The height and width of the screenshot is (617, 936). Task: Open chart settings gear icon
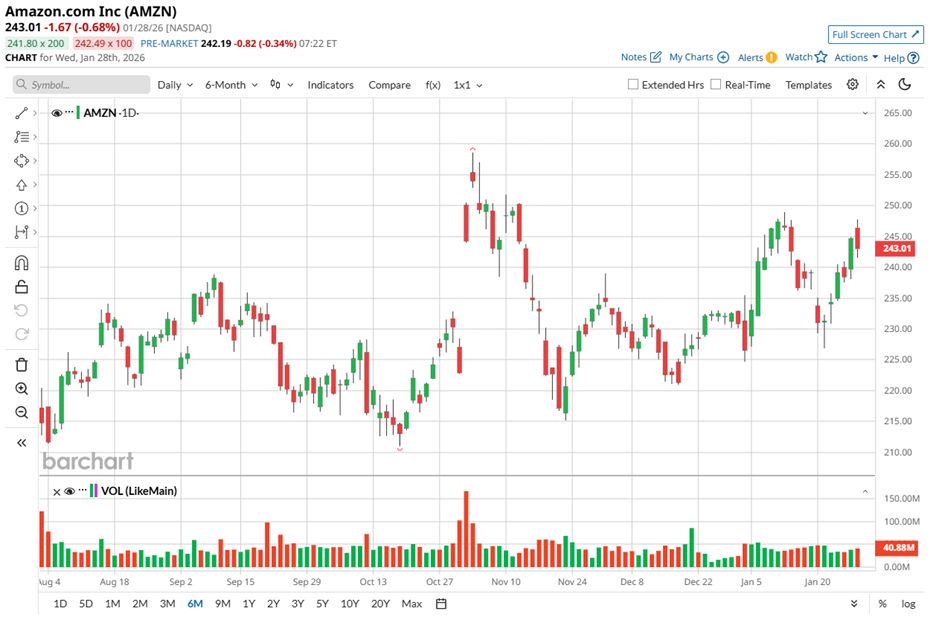pos(853,85)
